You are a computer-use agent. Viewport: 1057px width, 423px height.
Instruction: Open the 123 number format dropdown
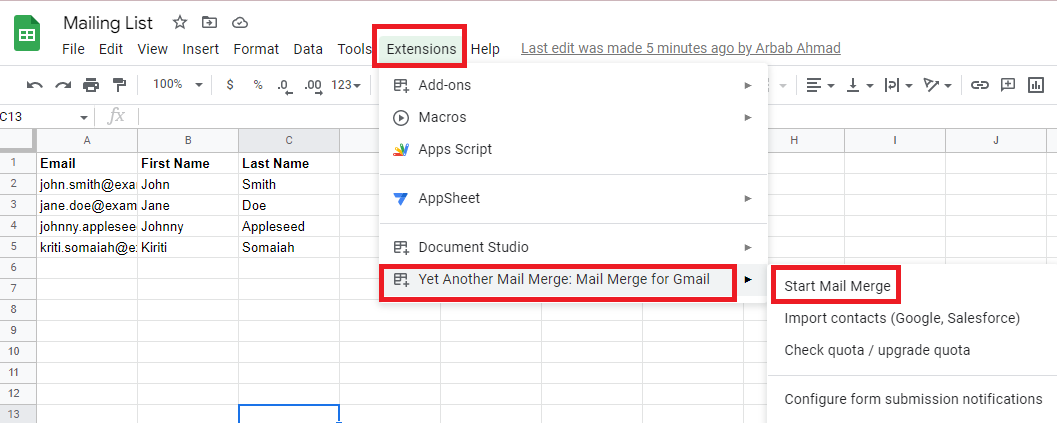click(x=346, y=85)
